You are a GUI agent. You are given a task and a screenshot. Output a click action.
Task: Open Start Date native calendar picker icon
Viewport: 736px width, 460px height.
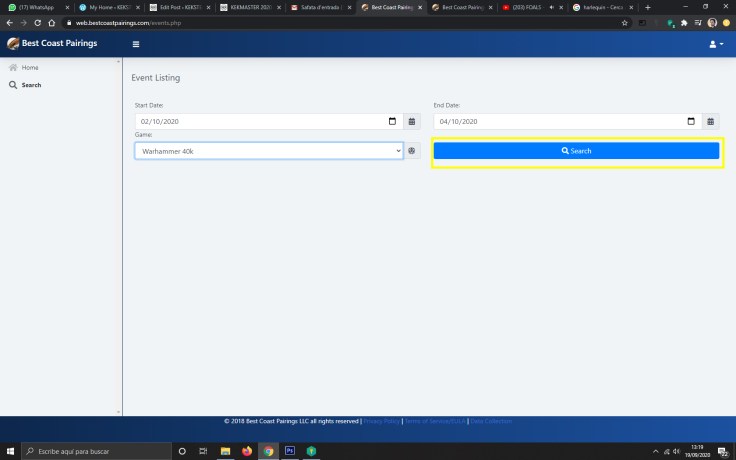pos(392,121)
